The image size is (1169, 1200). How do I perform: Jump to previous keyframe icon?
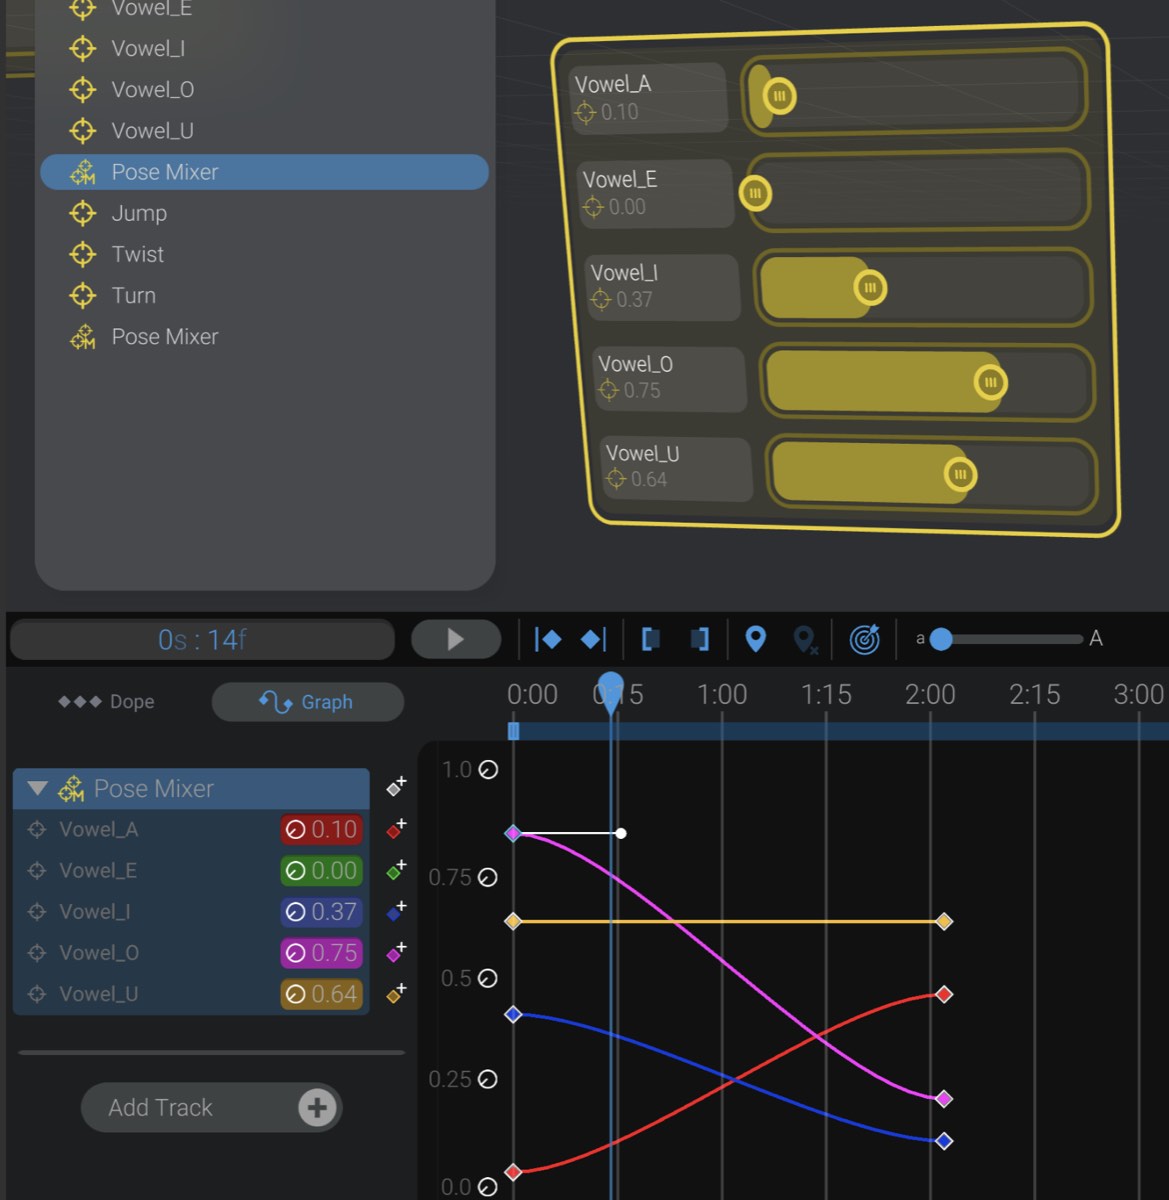(548, 638)
